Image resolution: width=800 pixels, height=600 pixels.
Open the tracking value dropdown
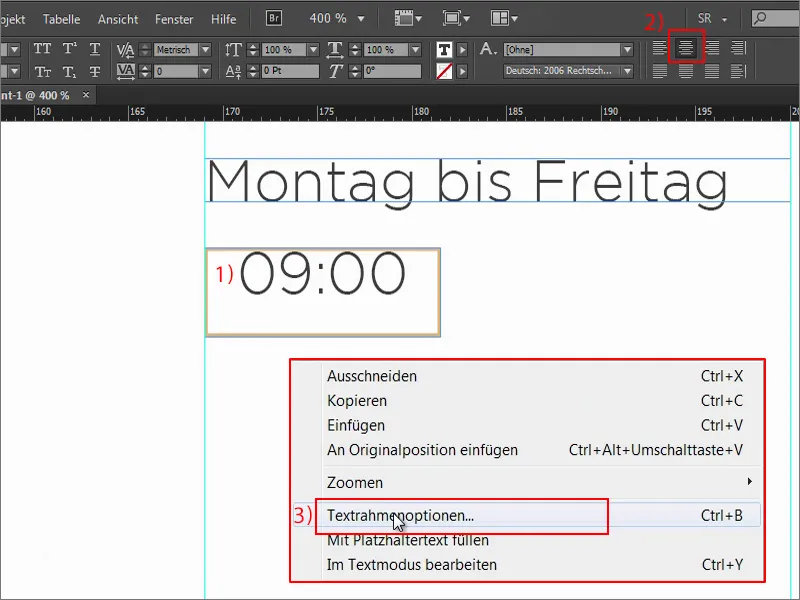coord(205,71)
